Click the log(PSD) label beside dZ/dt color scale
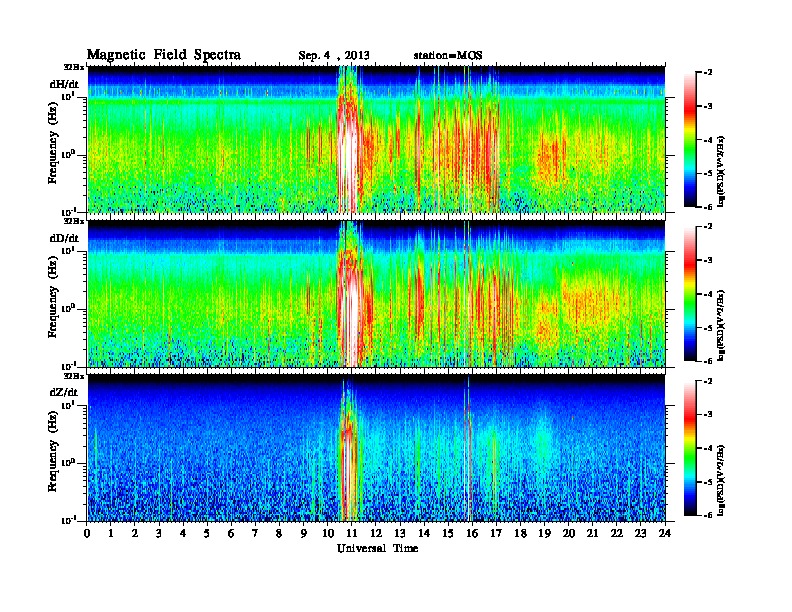792x612 pixels. pyautogui.click(x=721, y=480)
